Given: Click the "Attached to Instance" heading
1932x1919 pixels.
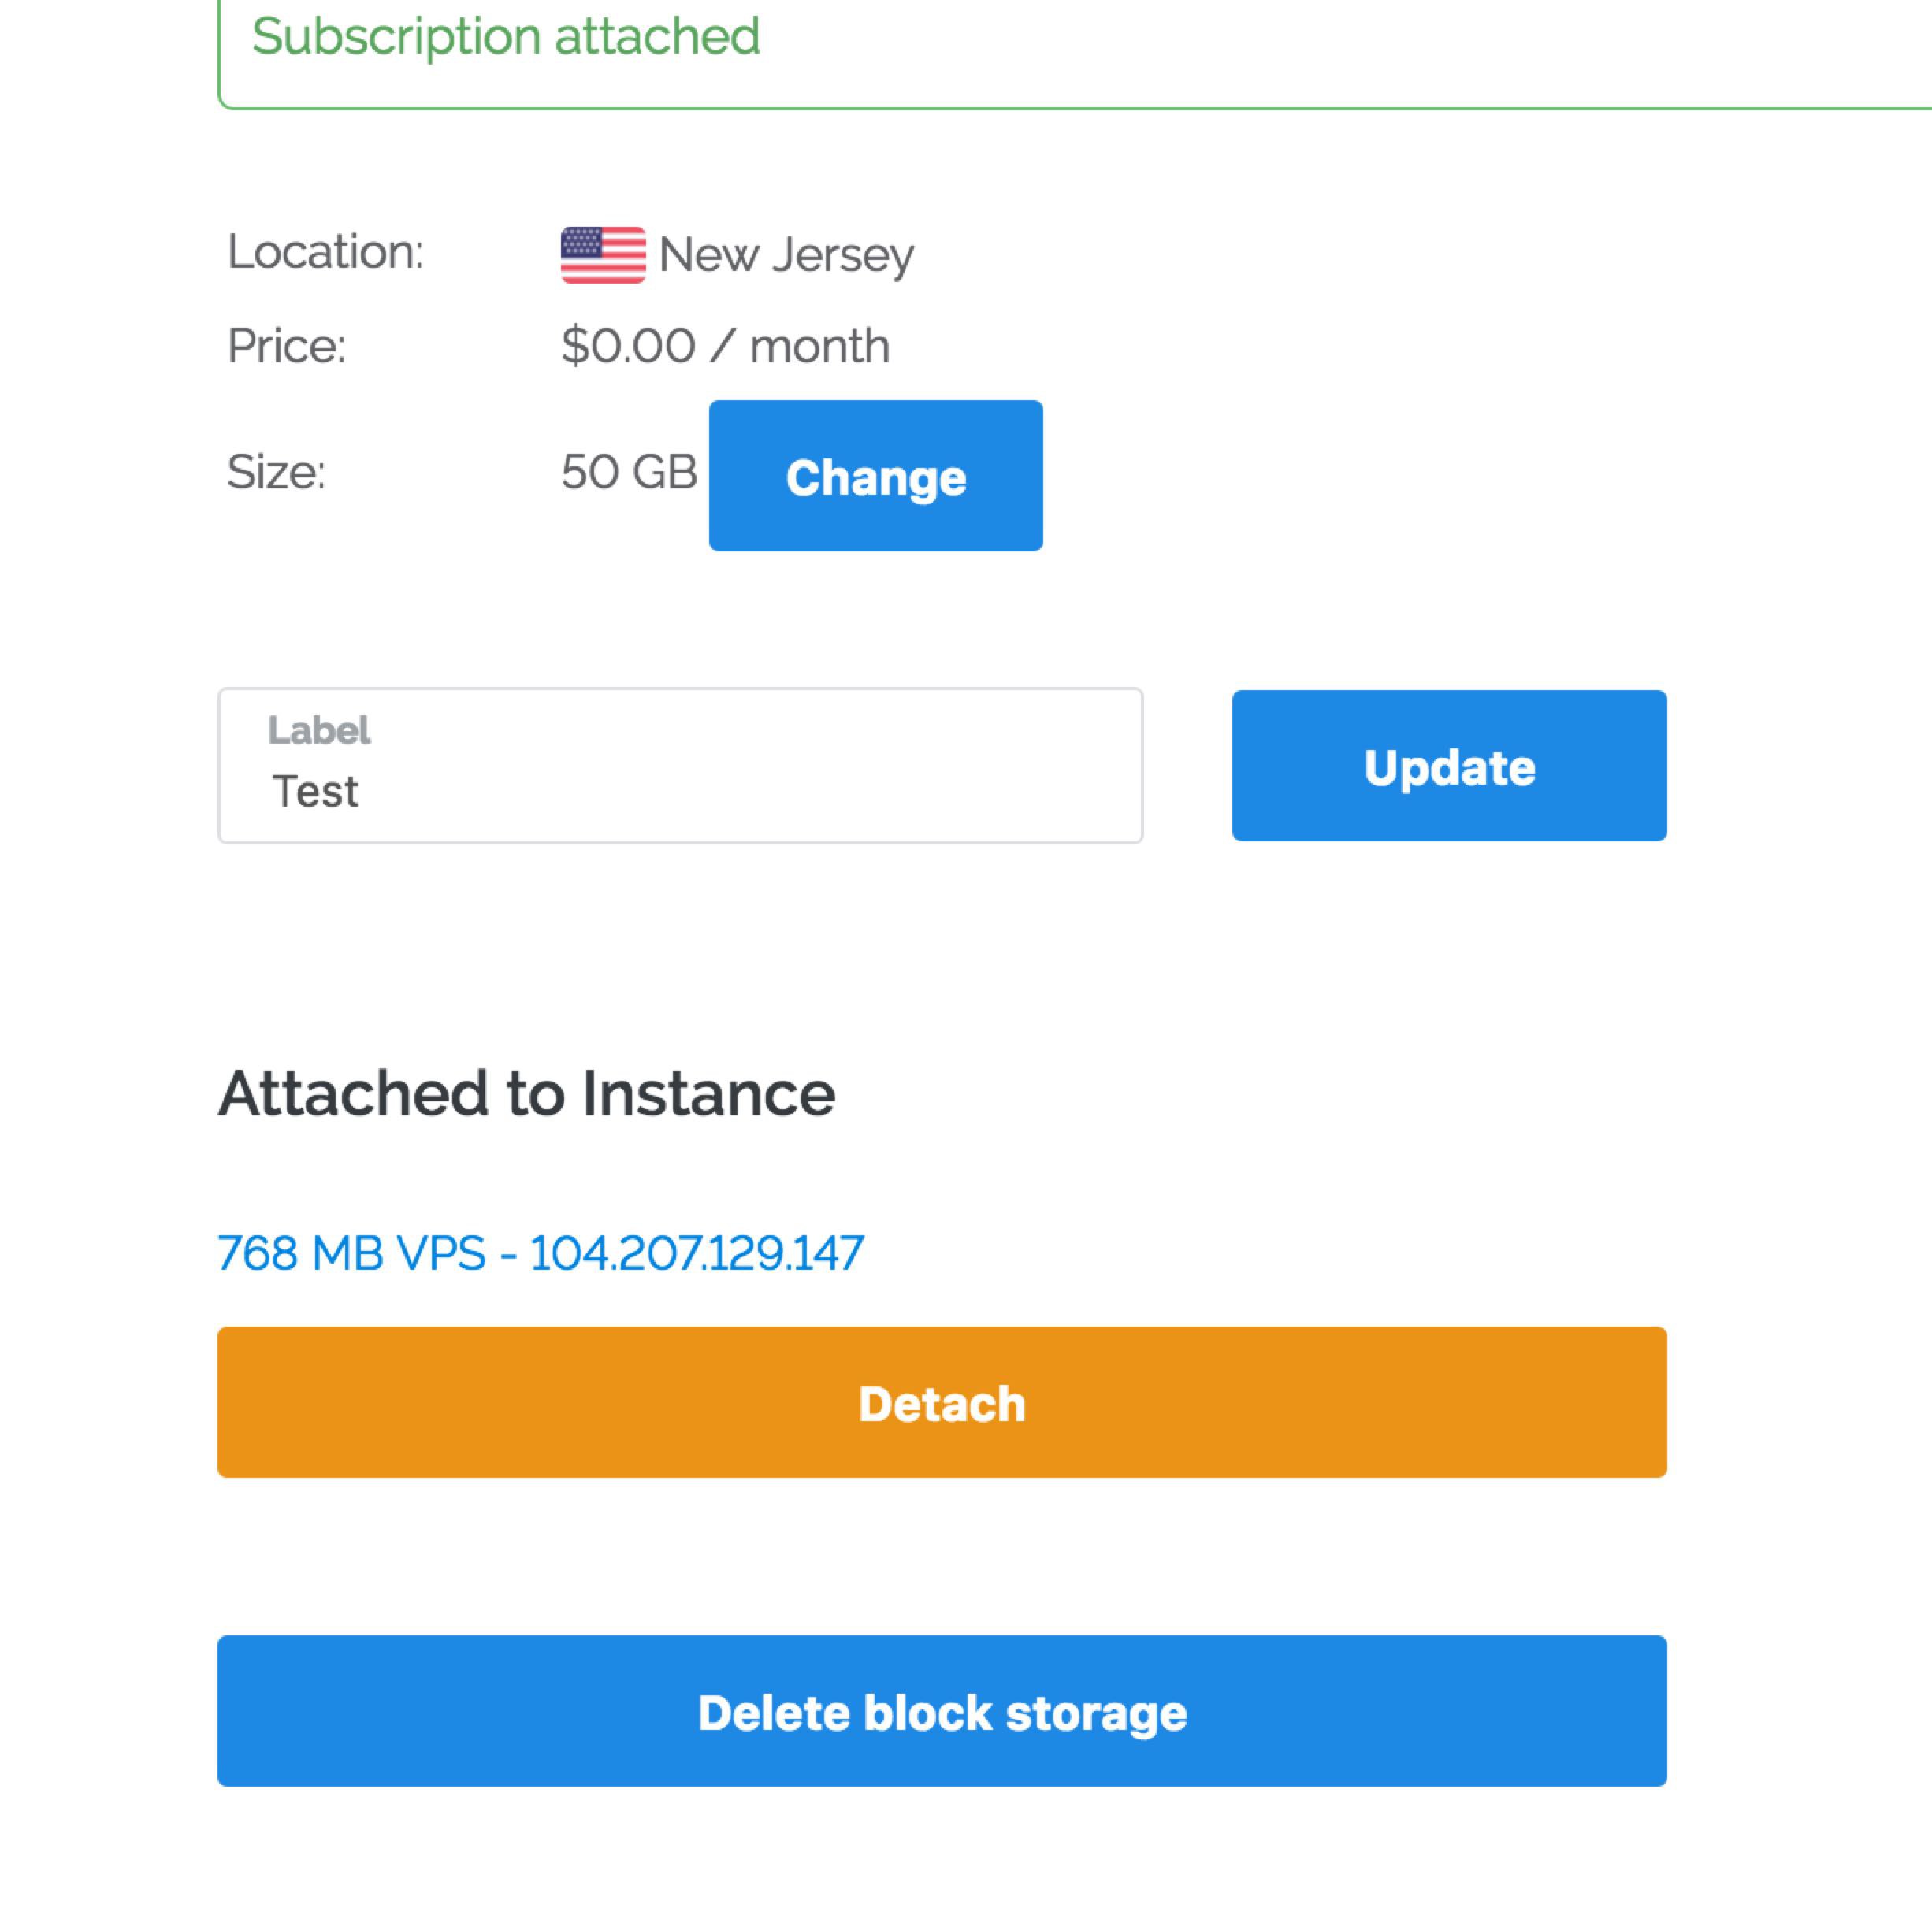Looking at the screenshot, I should (x=526, y=1093).
